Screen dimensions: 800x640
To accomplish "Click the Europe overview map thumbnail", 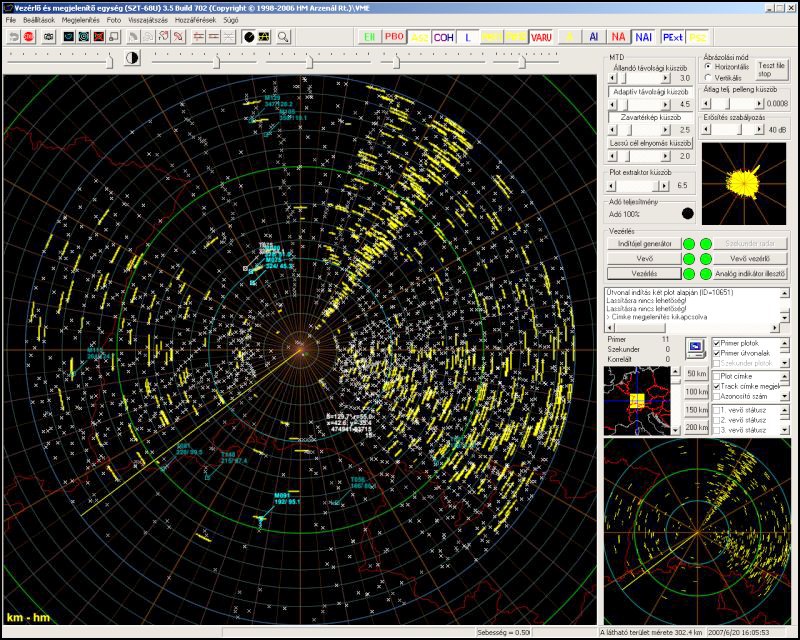I will pos(638,400).
